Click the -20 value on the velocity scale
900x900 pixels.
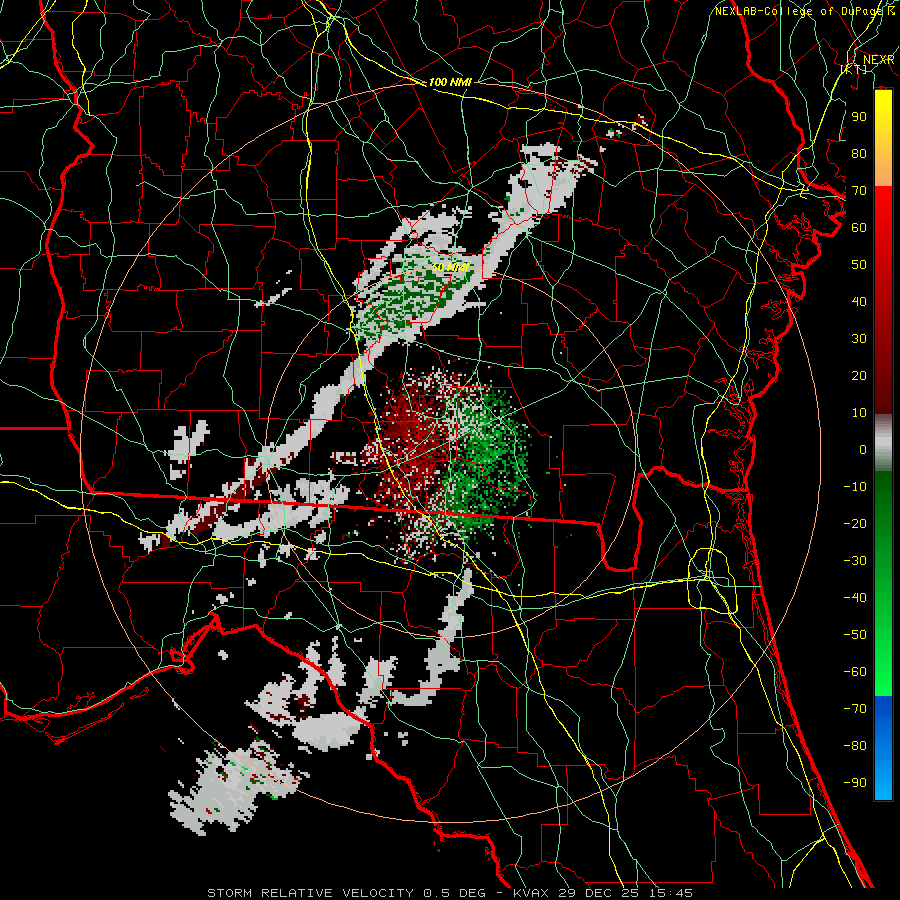point(855,523)
